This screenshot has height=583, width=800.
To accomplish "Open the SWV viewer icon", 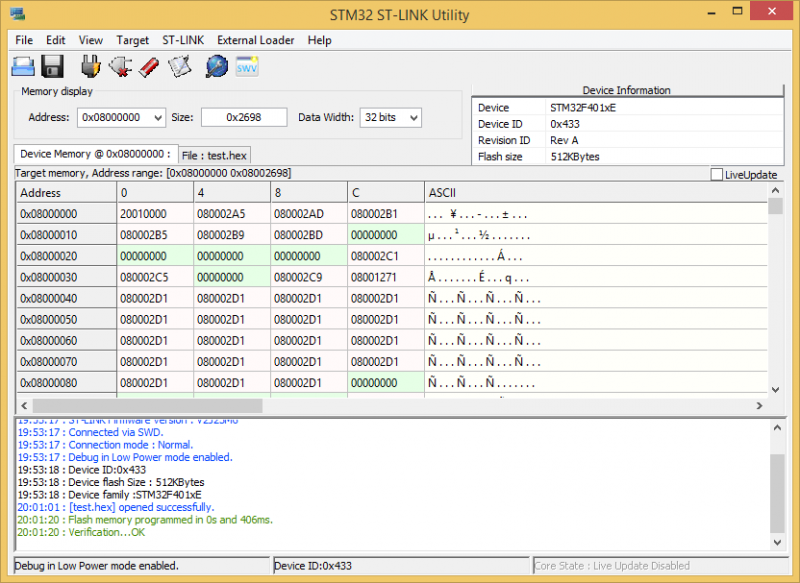I will click(247, 66).
